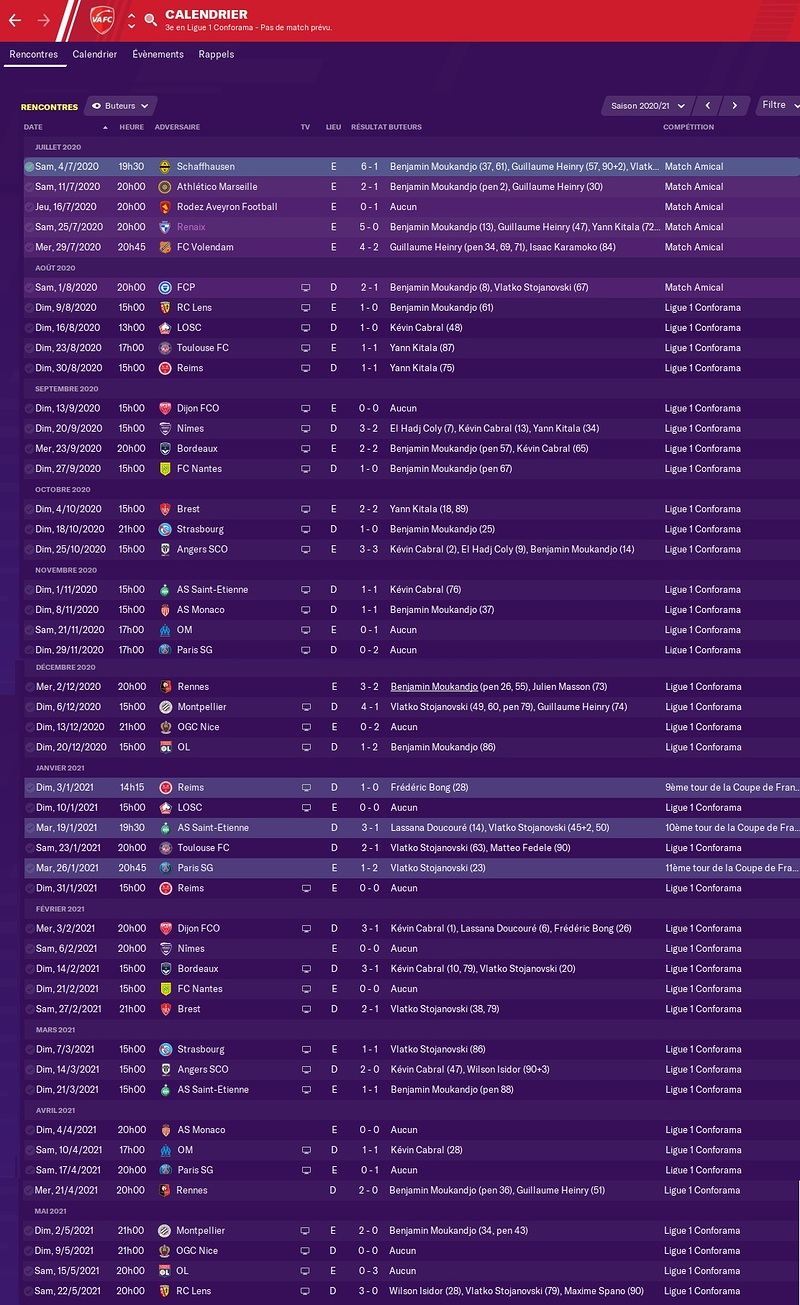The height and width of the screenshot is (1305, 800).
Task: Expand the Saison 2020/21 selector
Action: click(648, 105)
